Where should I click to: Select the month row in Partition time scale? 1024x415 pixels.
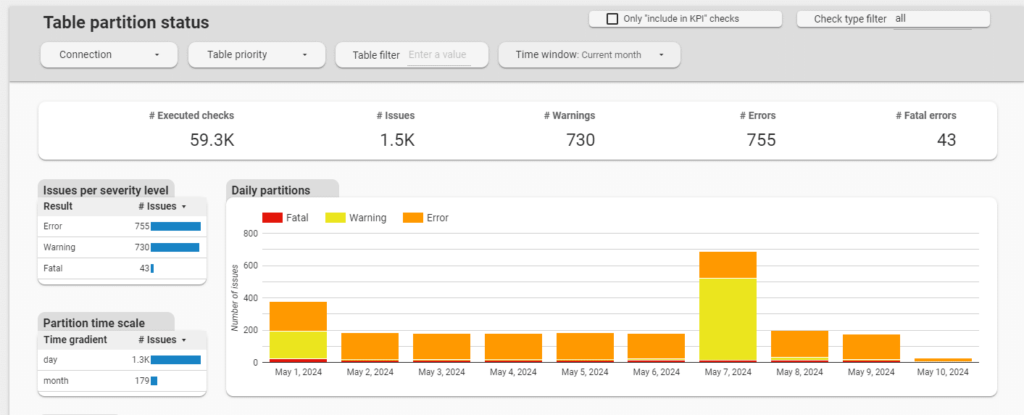pos(122,380)
